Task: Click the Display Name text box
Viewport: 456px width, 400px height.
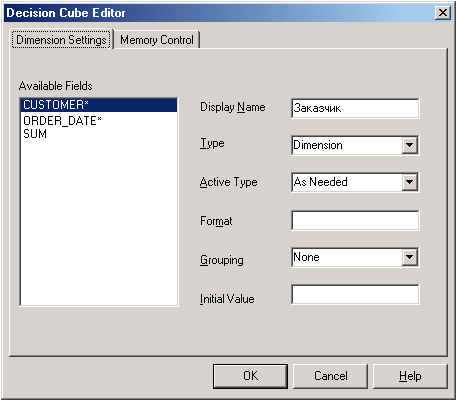Action: coord(355,108)
